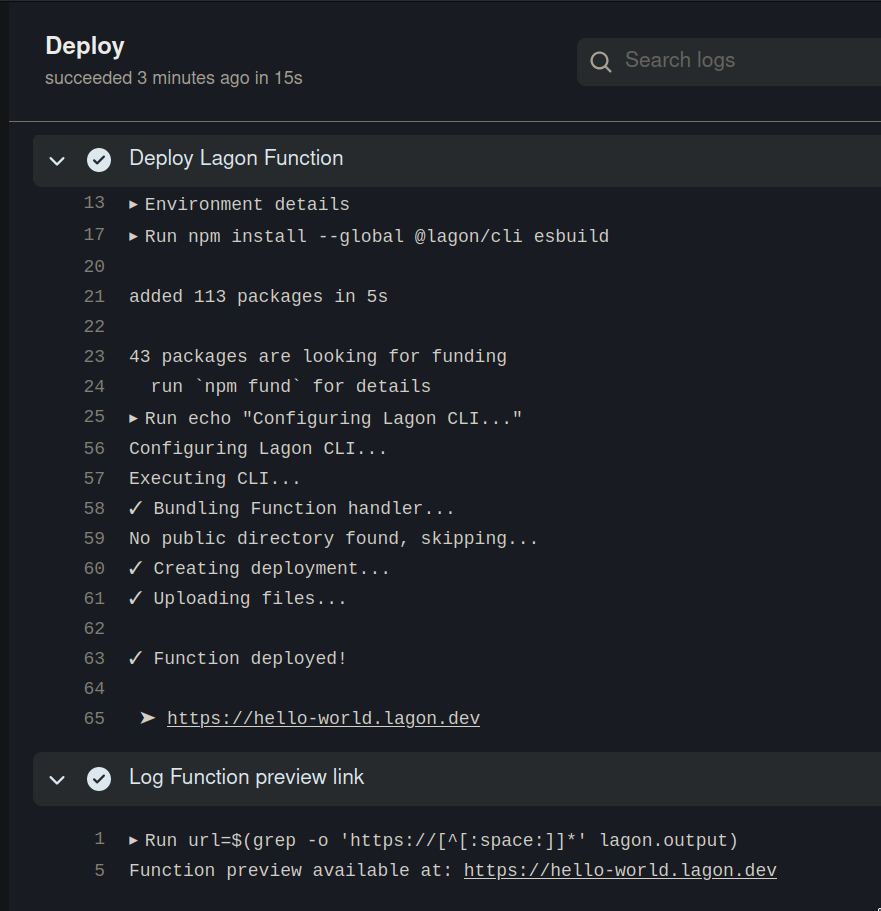This screenshot has width=881, height=911.
Task: Select text 'Configuring Lagon CLI...' on line 56
Action: tap(258, 449)
